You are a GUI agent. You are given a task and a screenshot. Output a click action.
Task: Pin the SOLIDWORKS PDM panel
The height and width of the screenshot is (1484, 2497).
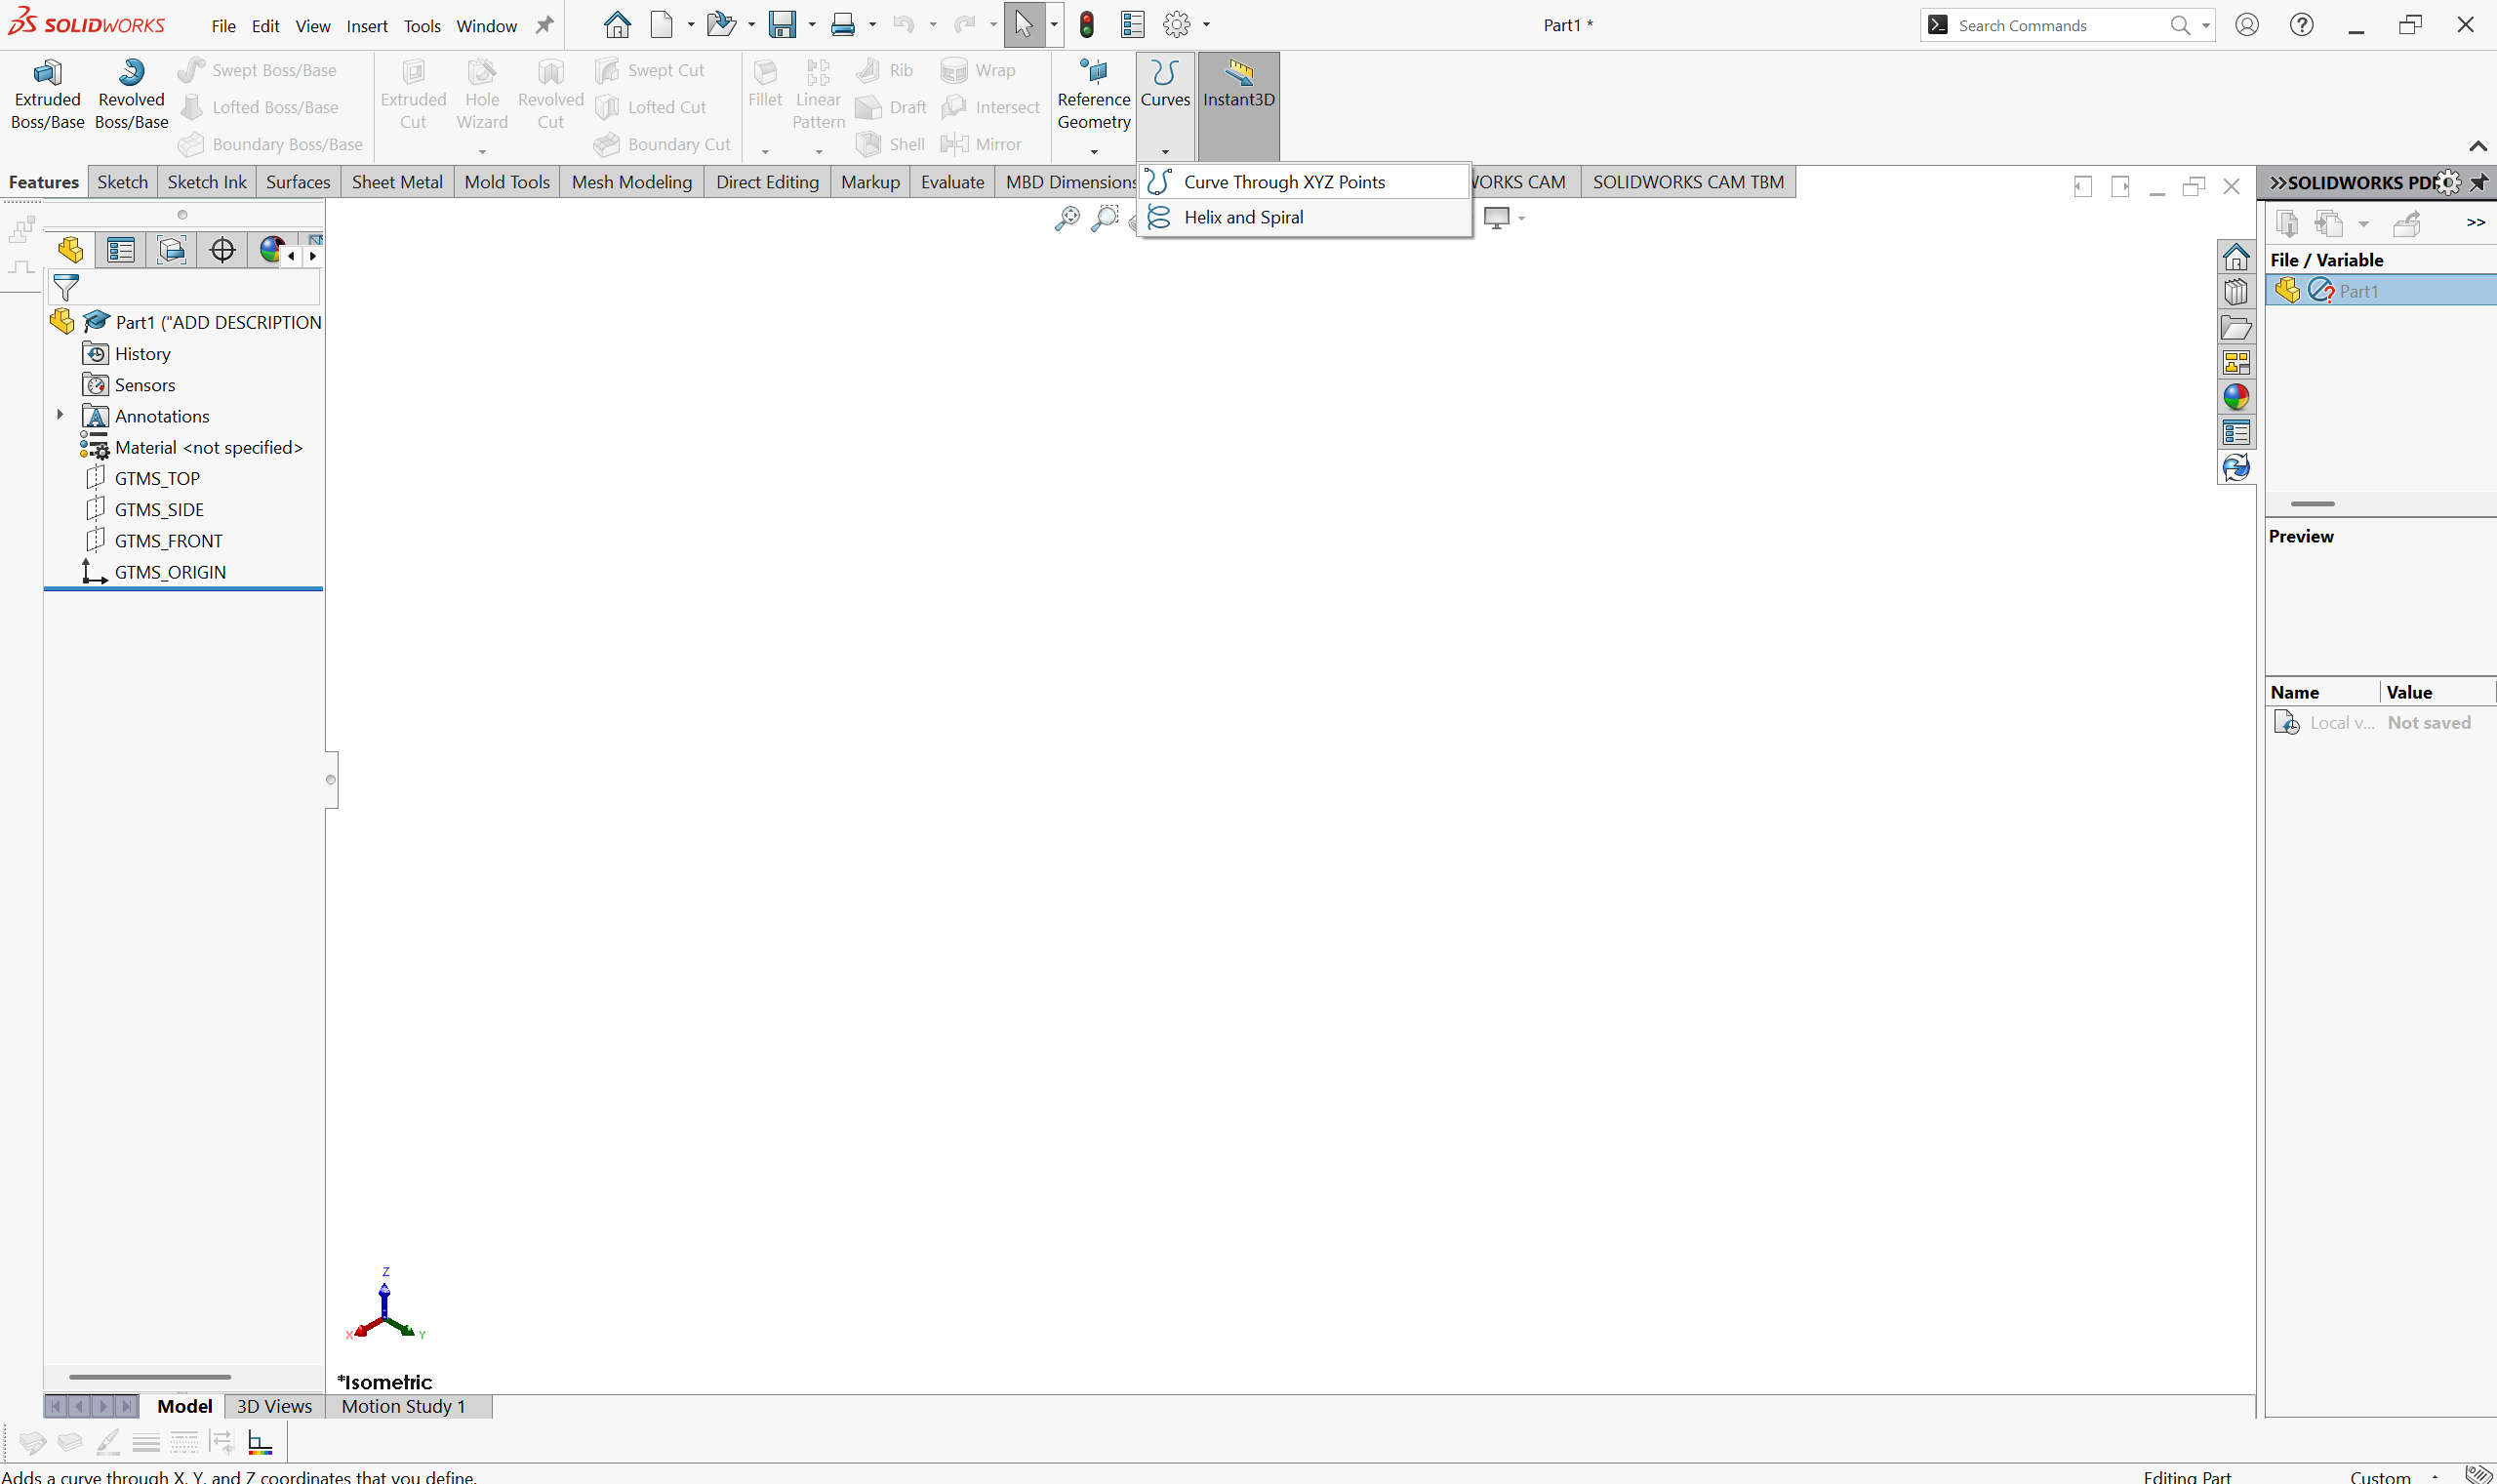coord(2479,183)
